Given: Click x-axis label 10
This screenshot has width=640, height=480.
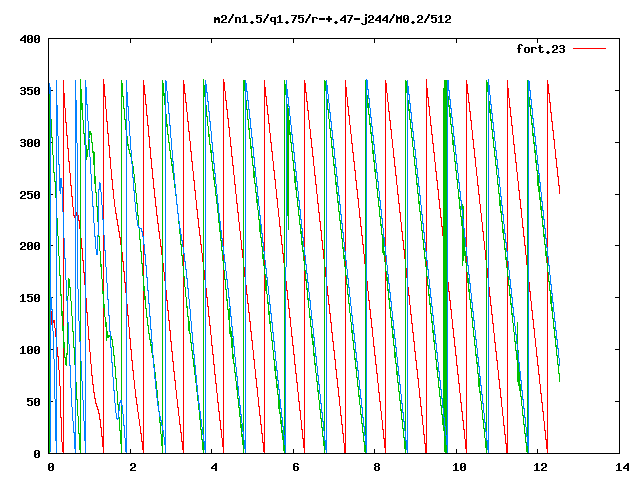Looking at the screenshot, I should pos(459,467).
